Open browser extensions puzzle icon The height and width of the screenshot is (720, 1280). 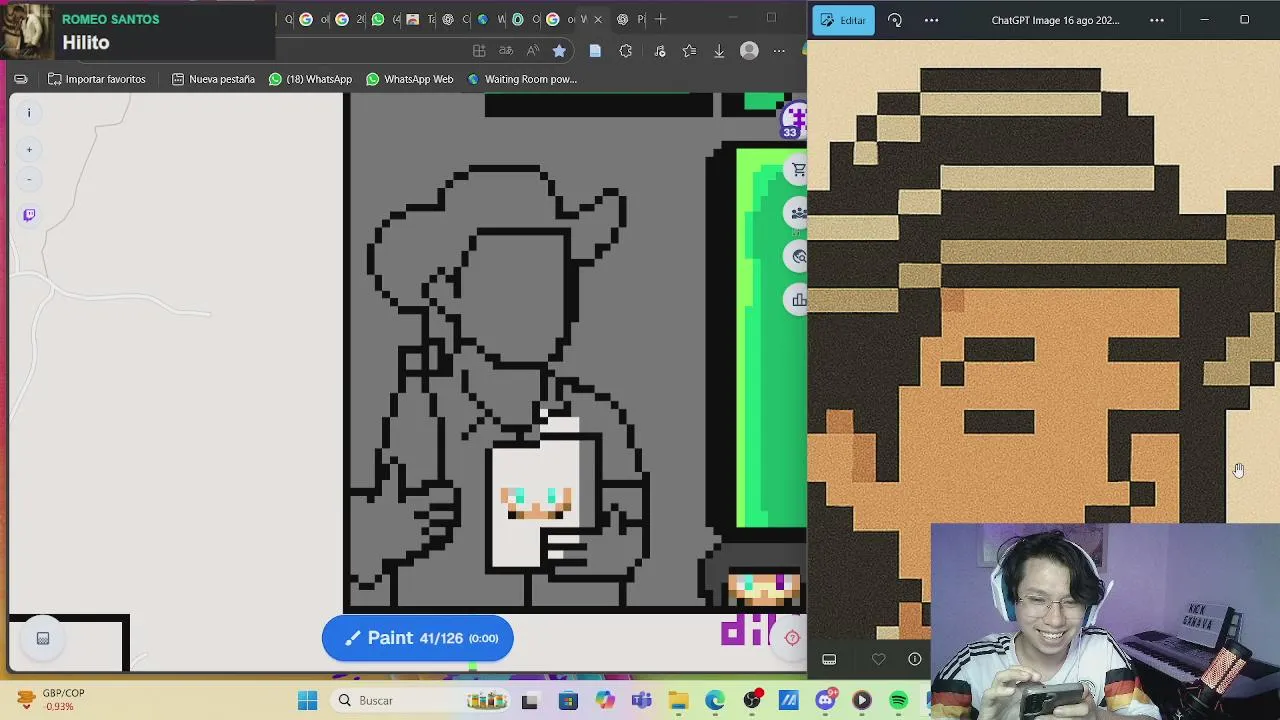(626, 51)
